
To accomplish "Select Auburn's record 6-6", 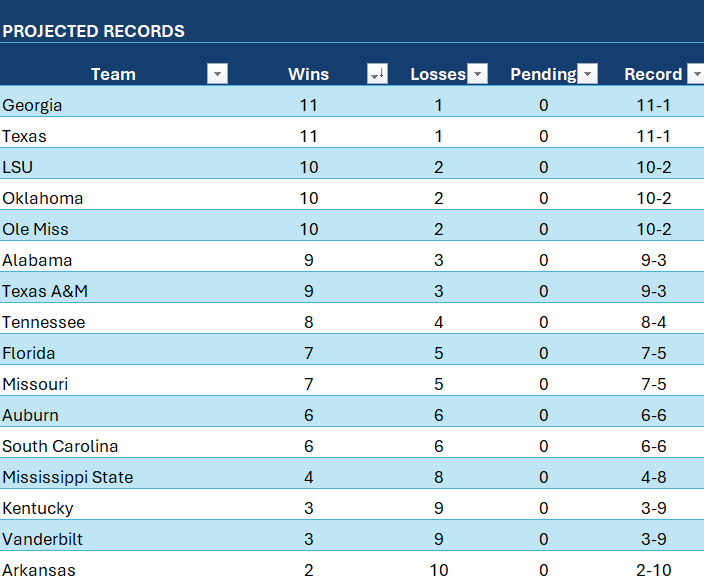I will click(653, 415).
